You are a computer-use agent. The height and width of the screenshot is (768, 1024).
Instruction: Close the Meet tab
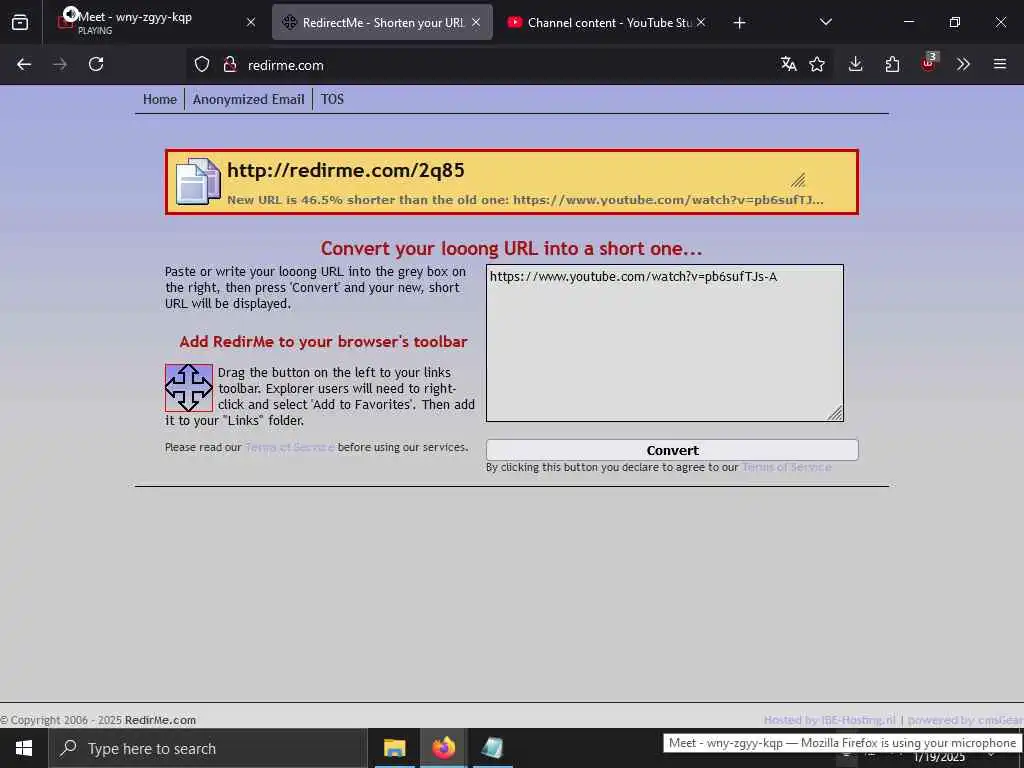[251, 22]
